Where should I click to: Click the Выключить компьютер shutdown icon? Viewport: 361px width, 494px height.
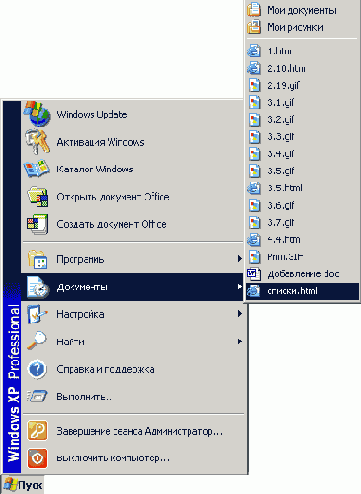click(37, 458)
